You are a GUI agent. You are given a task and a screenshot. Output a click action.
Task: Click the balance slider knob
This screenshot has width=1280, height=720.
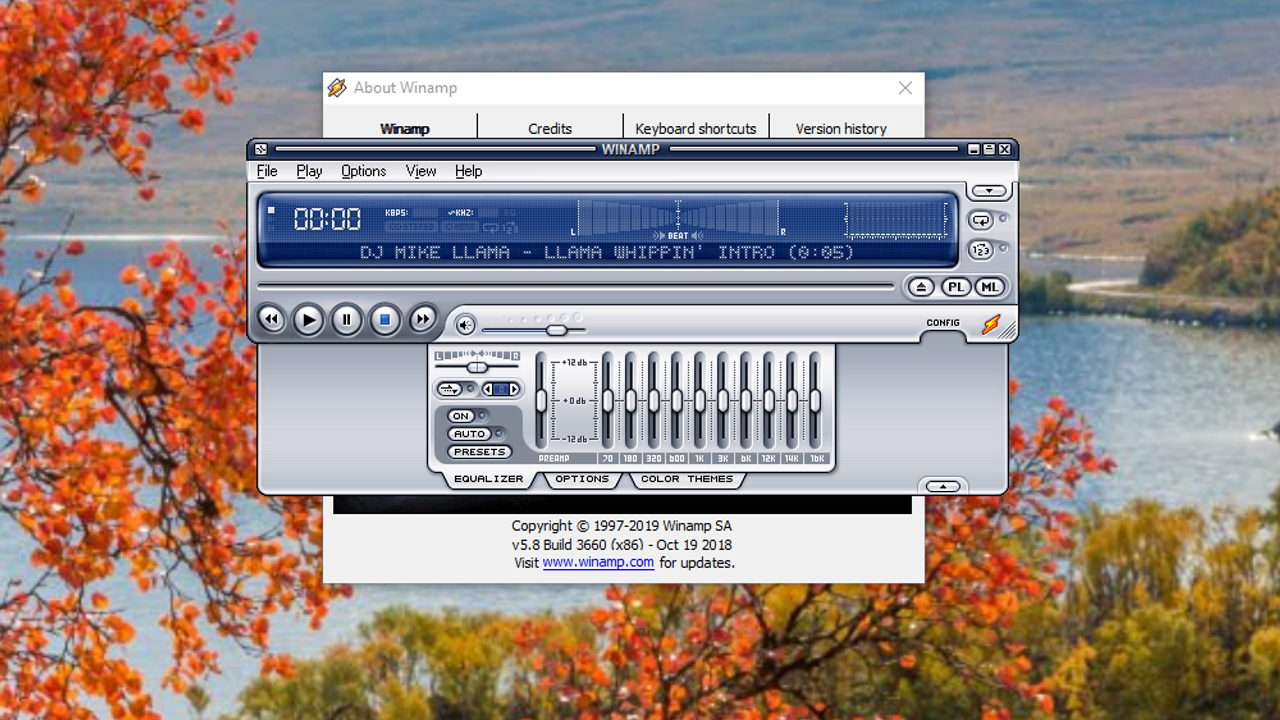(477, 367)
